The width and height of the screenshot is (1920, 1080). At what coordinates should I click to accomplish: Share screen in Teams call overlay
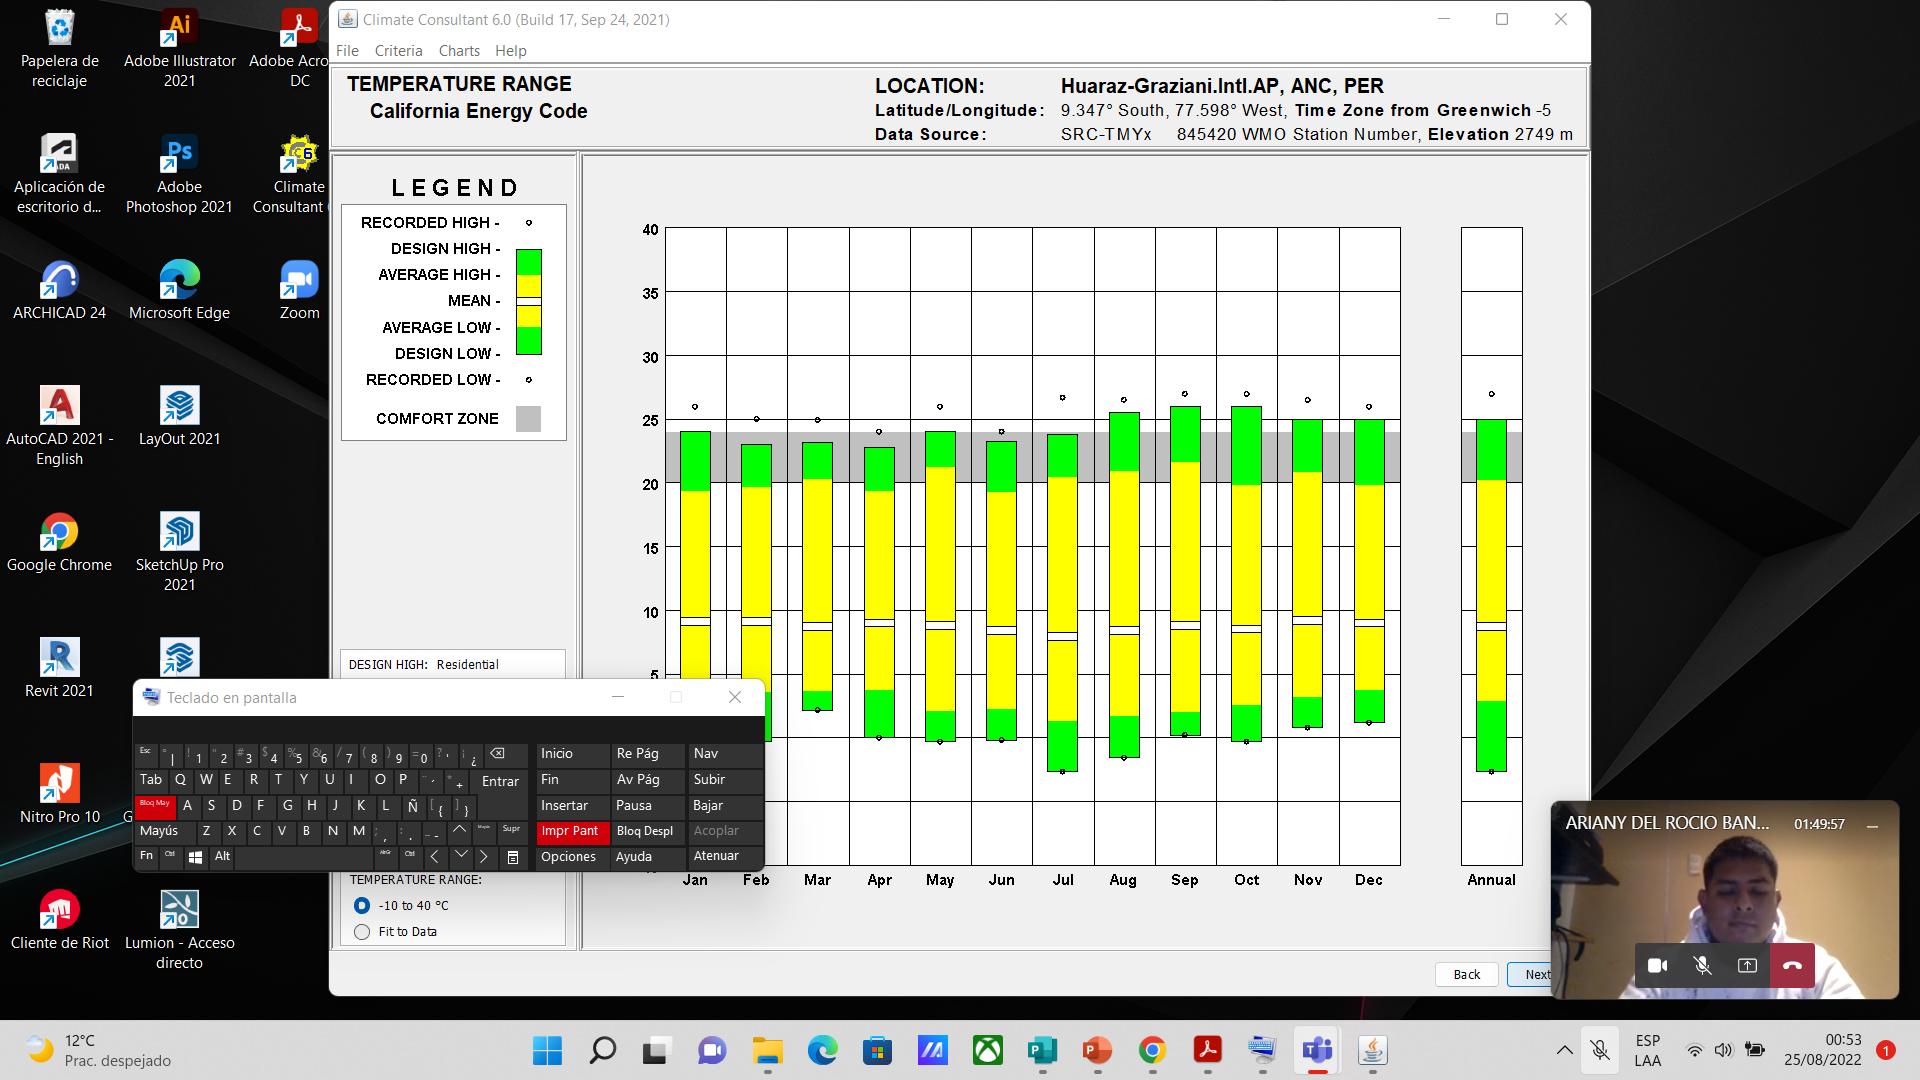pyautogui.click(x=1747, y=965)
